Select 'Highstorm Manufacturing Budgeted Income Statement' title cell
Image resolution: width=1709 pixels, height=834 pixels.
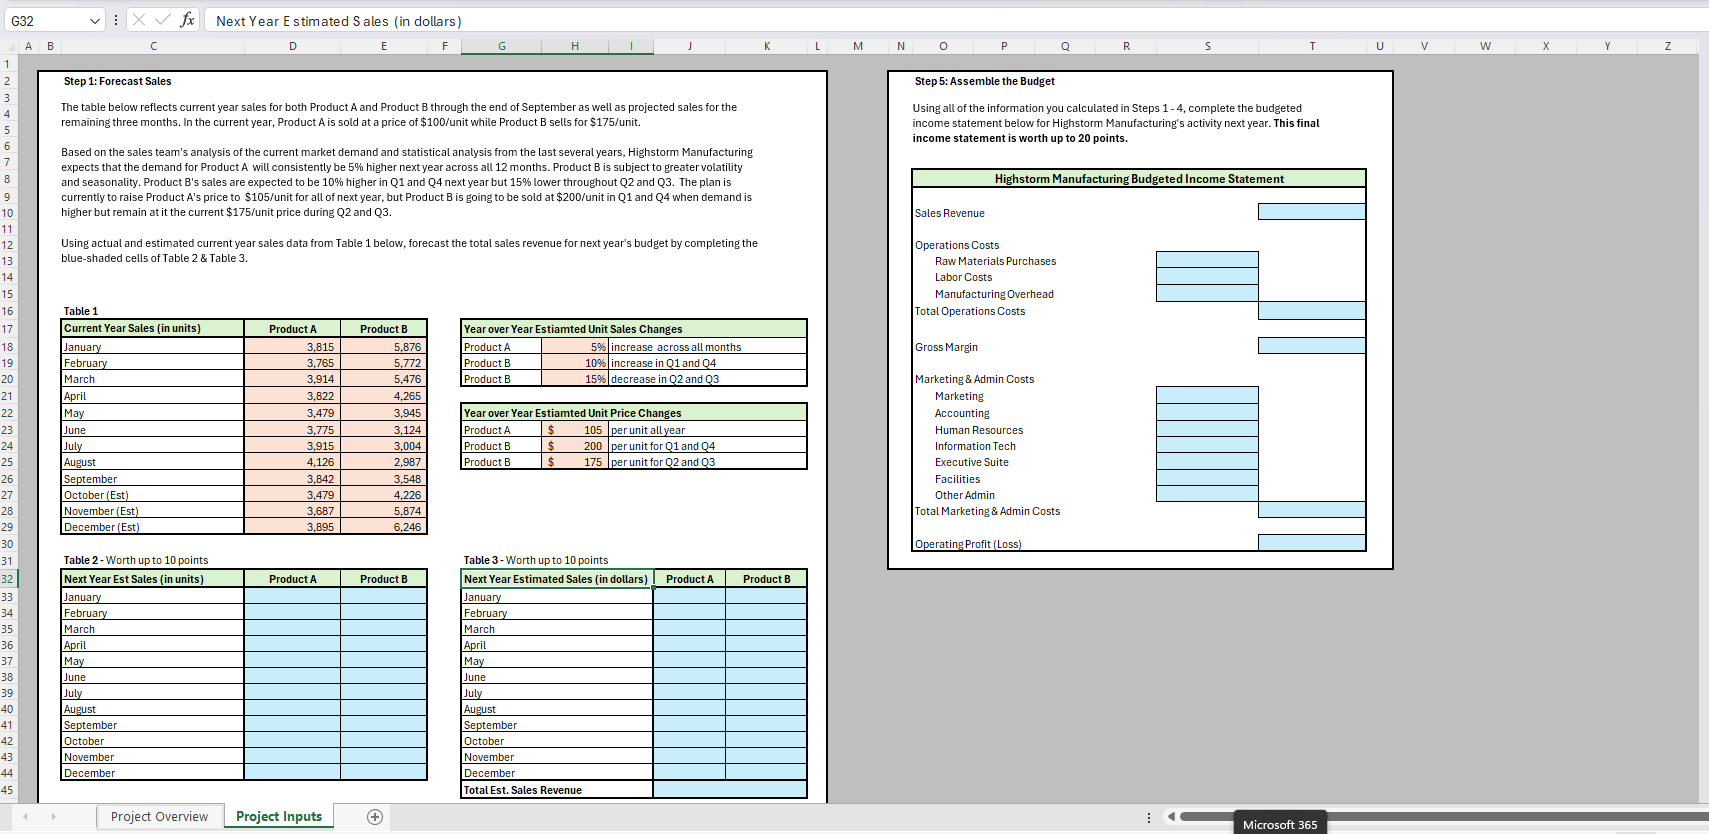(x=1139, y=179)
